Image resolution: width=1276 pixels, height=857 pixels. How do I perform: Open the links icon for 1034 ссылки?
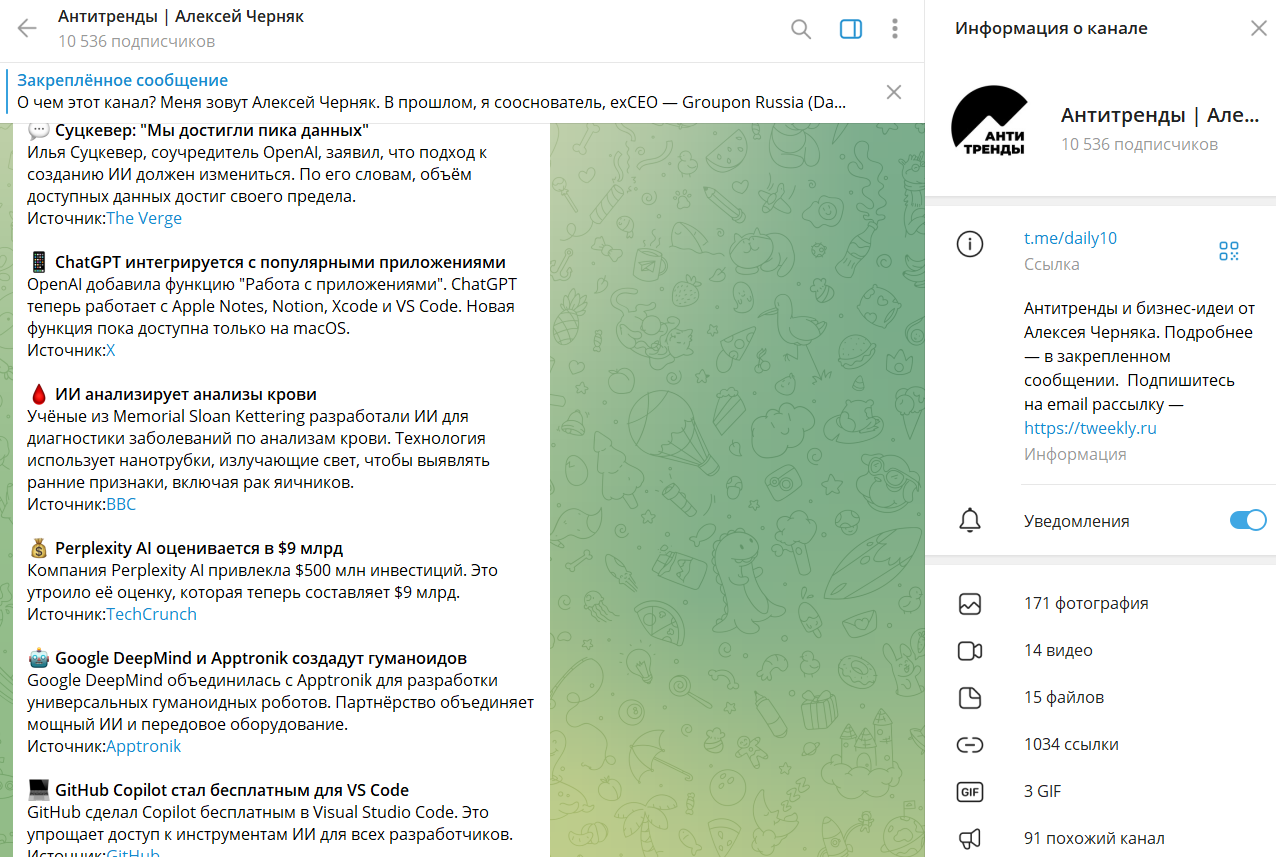tap(969, 745)
